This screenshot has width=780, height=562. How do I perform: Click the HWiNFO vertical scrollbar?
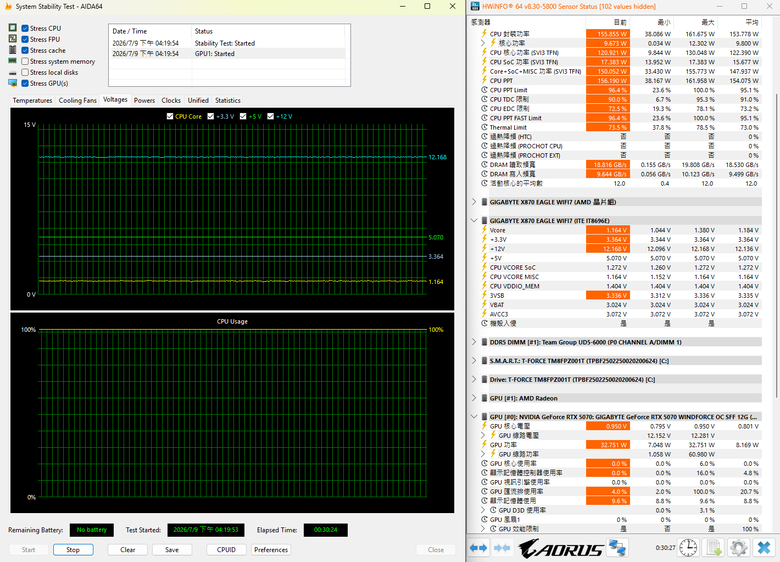(775, 244)
